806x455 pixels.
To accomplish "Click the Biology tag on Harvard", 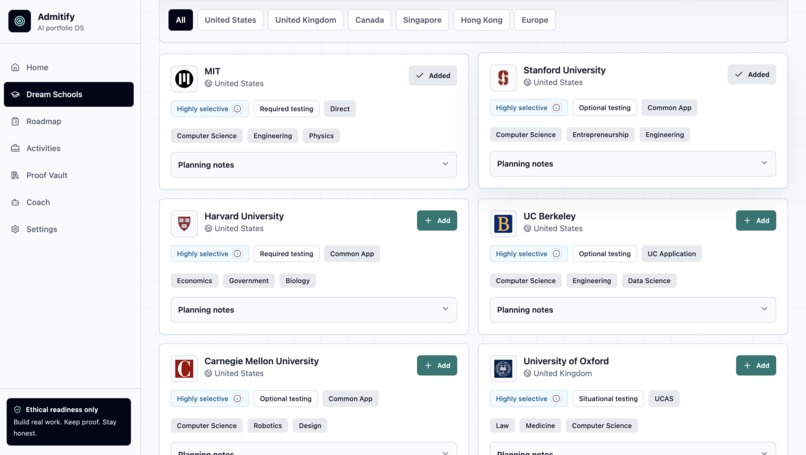I will 298,281.
